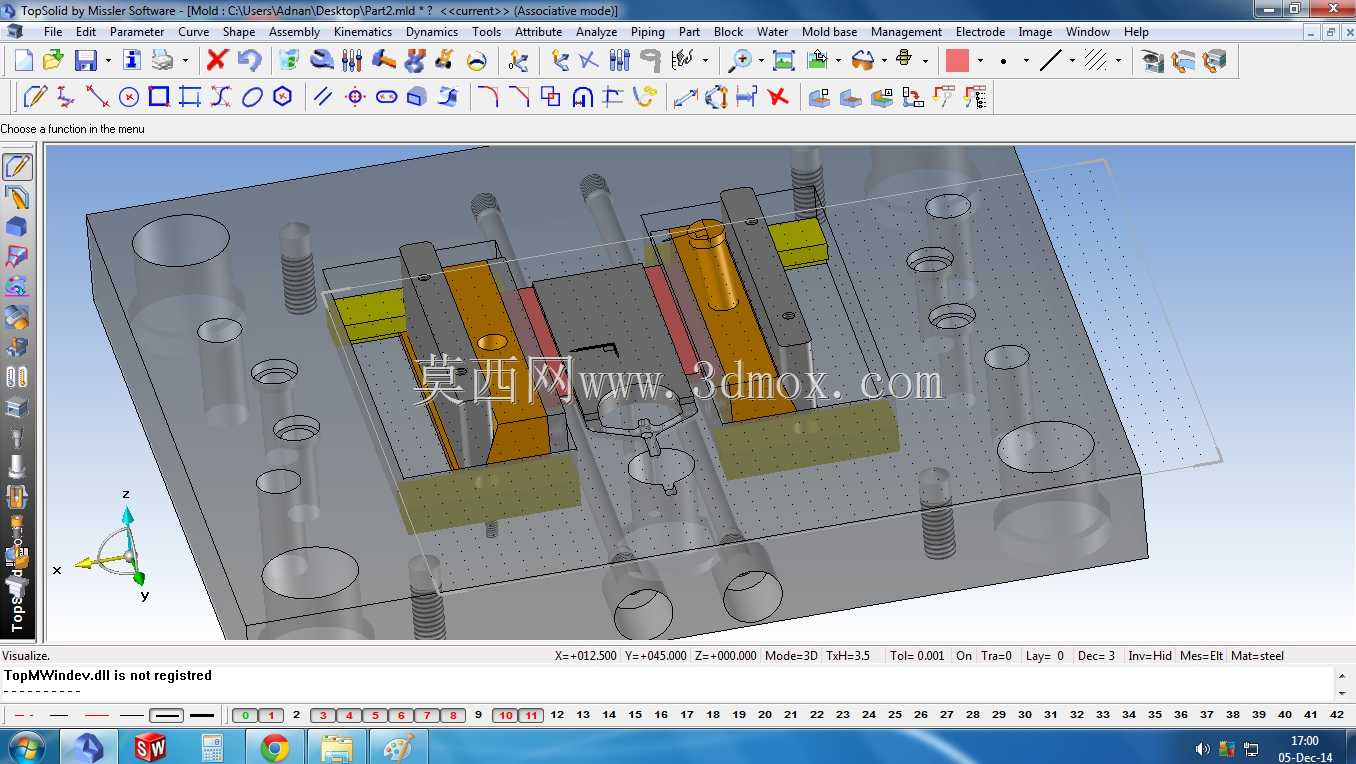Click the parallel lines offset tool
Screen dimensions: 1356x764
click(x=323, y=97)
